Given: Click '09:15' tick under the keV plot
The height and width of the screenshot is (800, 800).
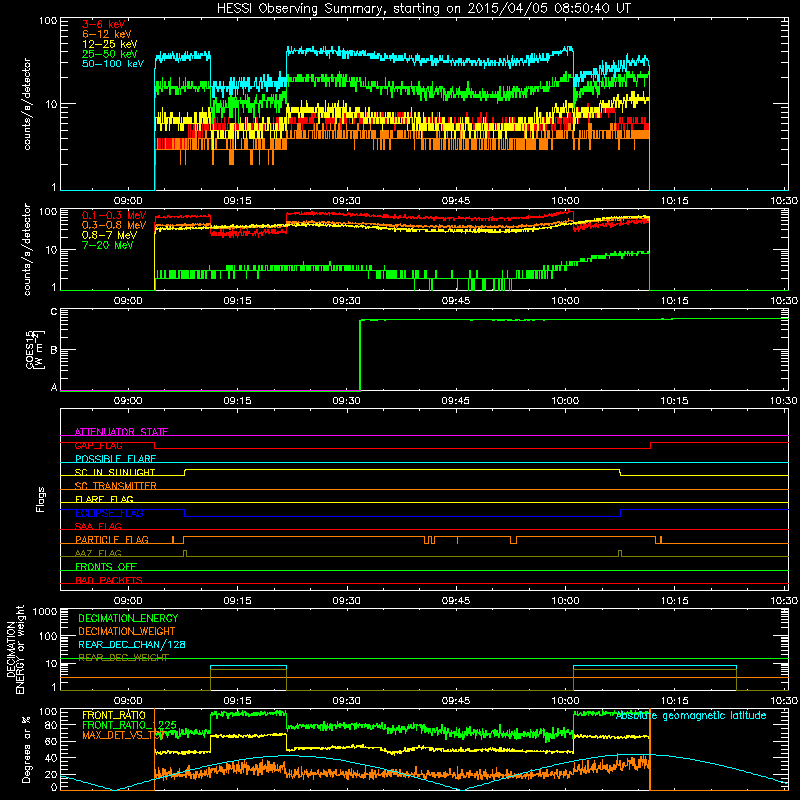Looking at the screenshot, I should (x=237, y=201).
